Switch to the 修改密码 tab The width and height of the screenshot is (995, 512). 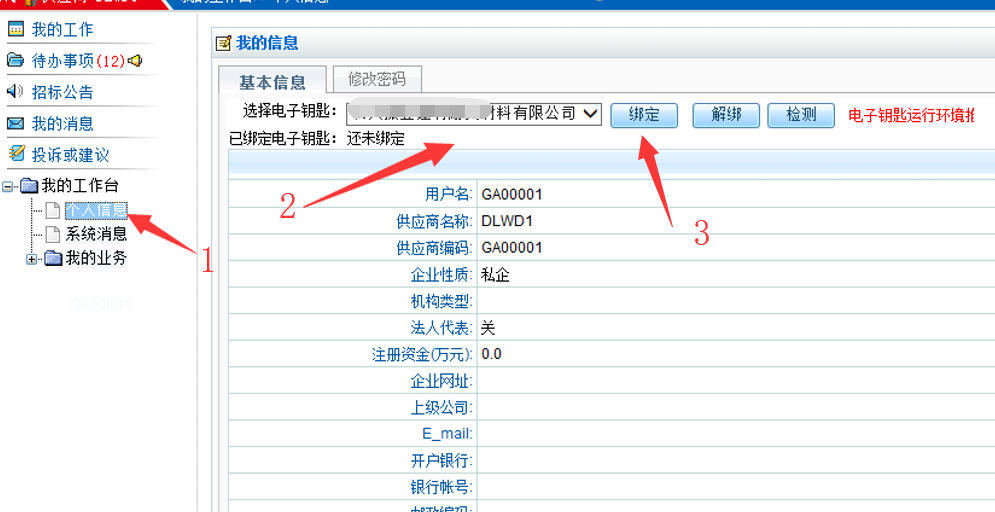coord(377,79)
